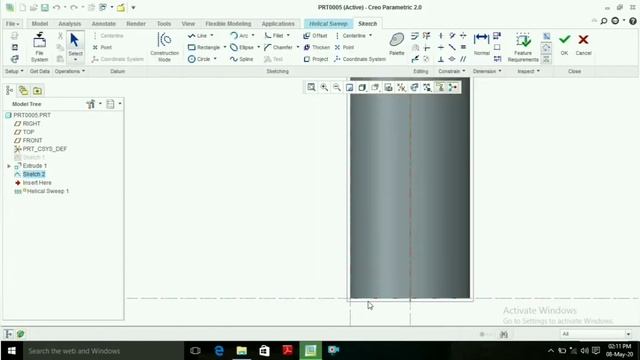Expand the Constrain group dropdown
The width and height of the screenshot is (640, 360).
click(x=451, y=71)
